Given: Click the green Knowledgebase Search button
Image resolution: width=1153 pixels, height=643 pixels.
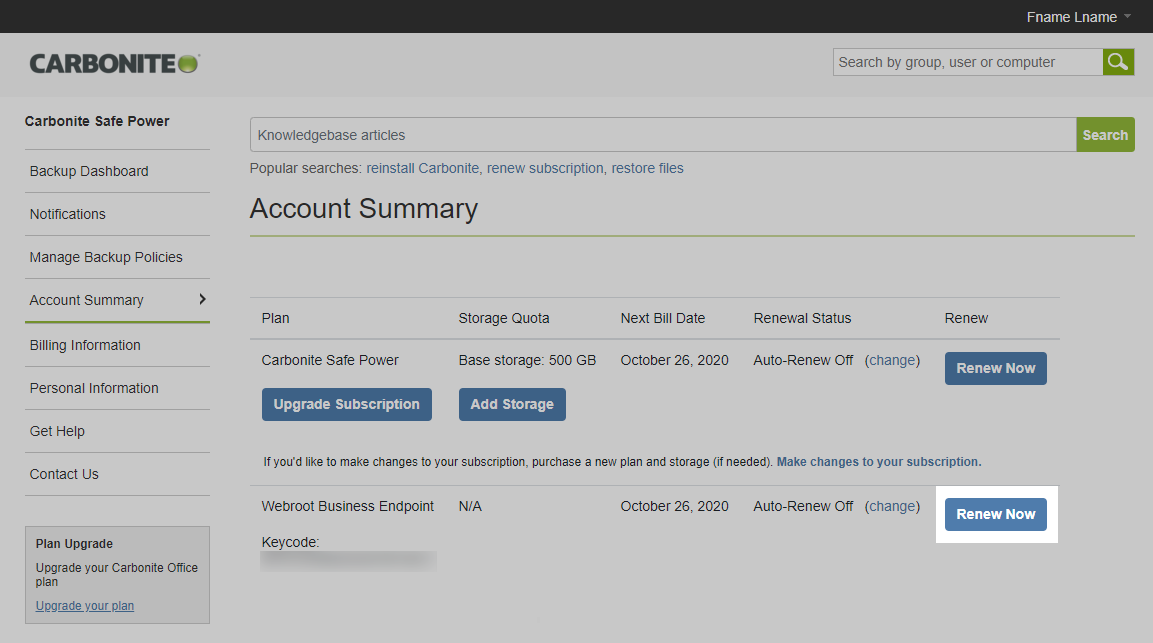Looking at the screenshot, I should pyautogui.click(x=1105, y=135).
